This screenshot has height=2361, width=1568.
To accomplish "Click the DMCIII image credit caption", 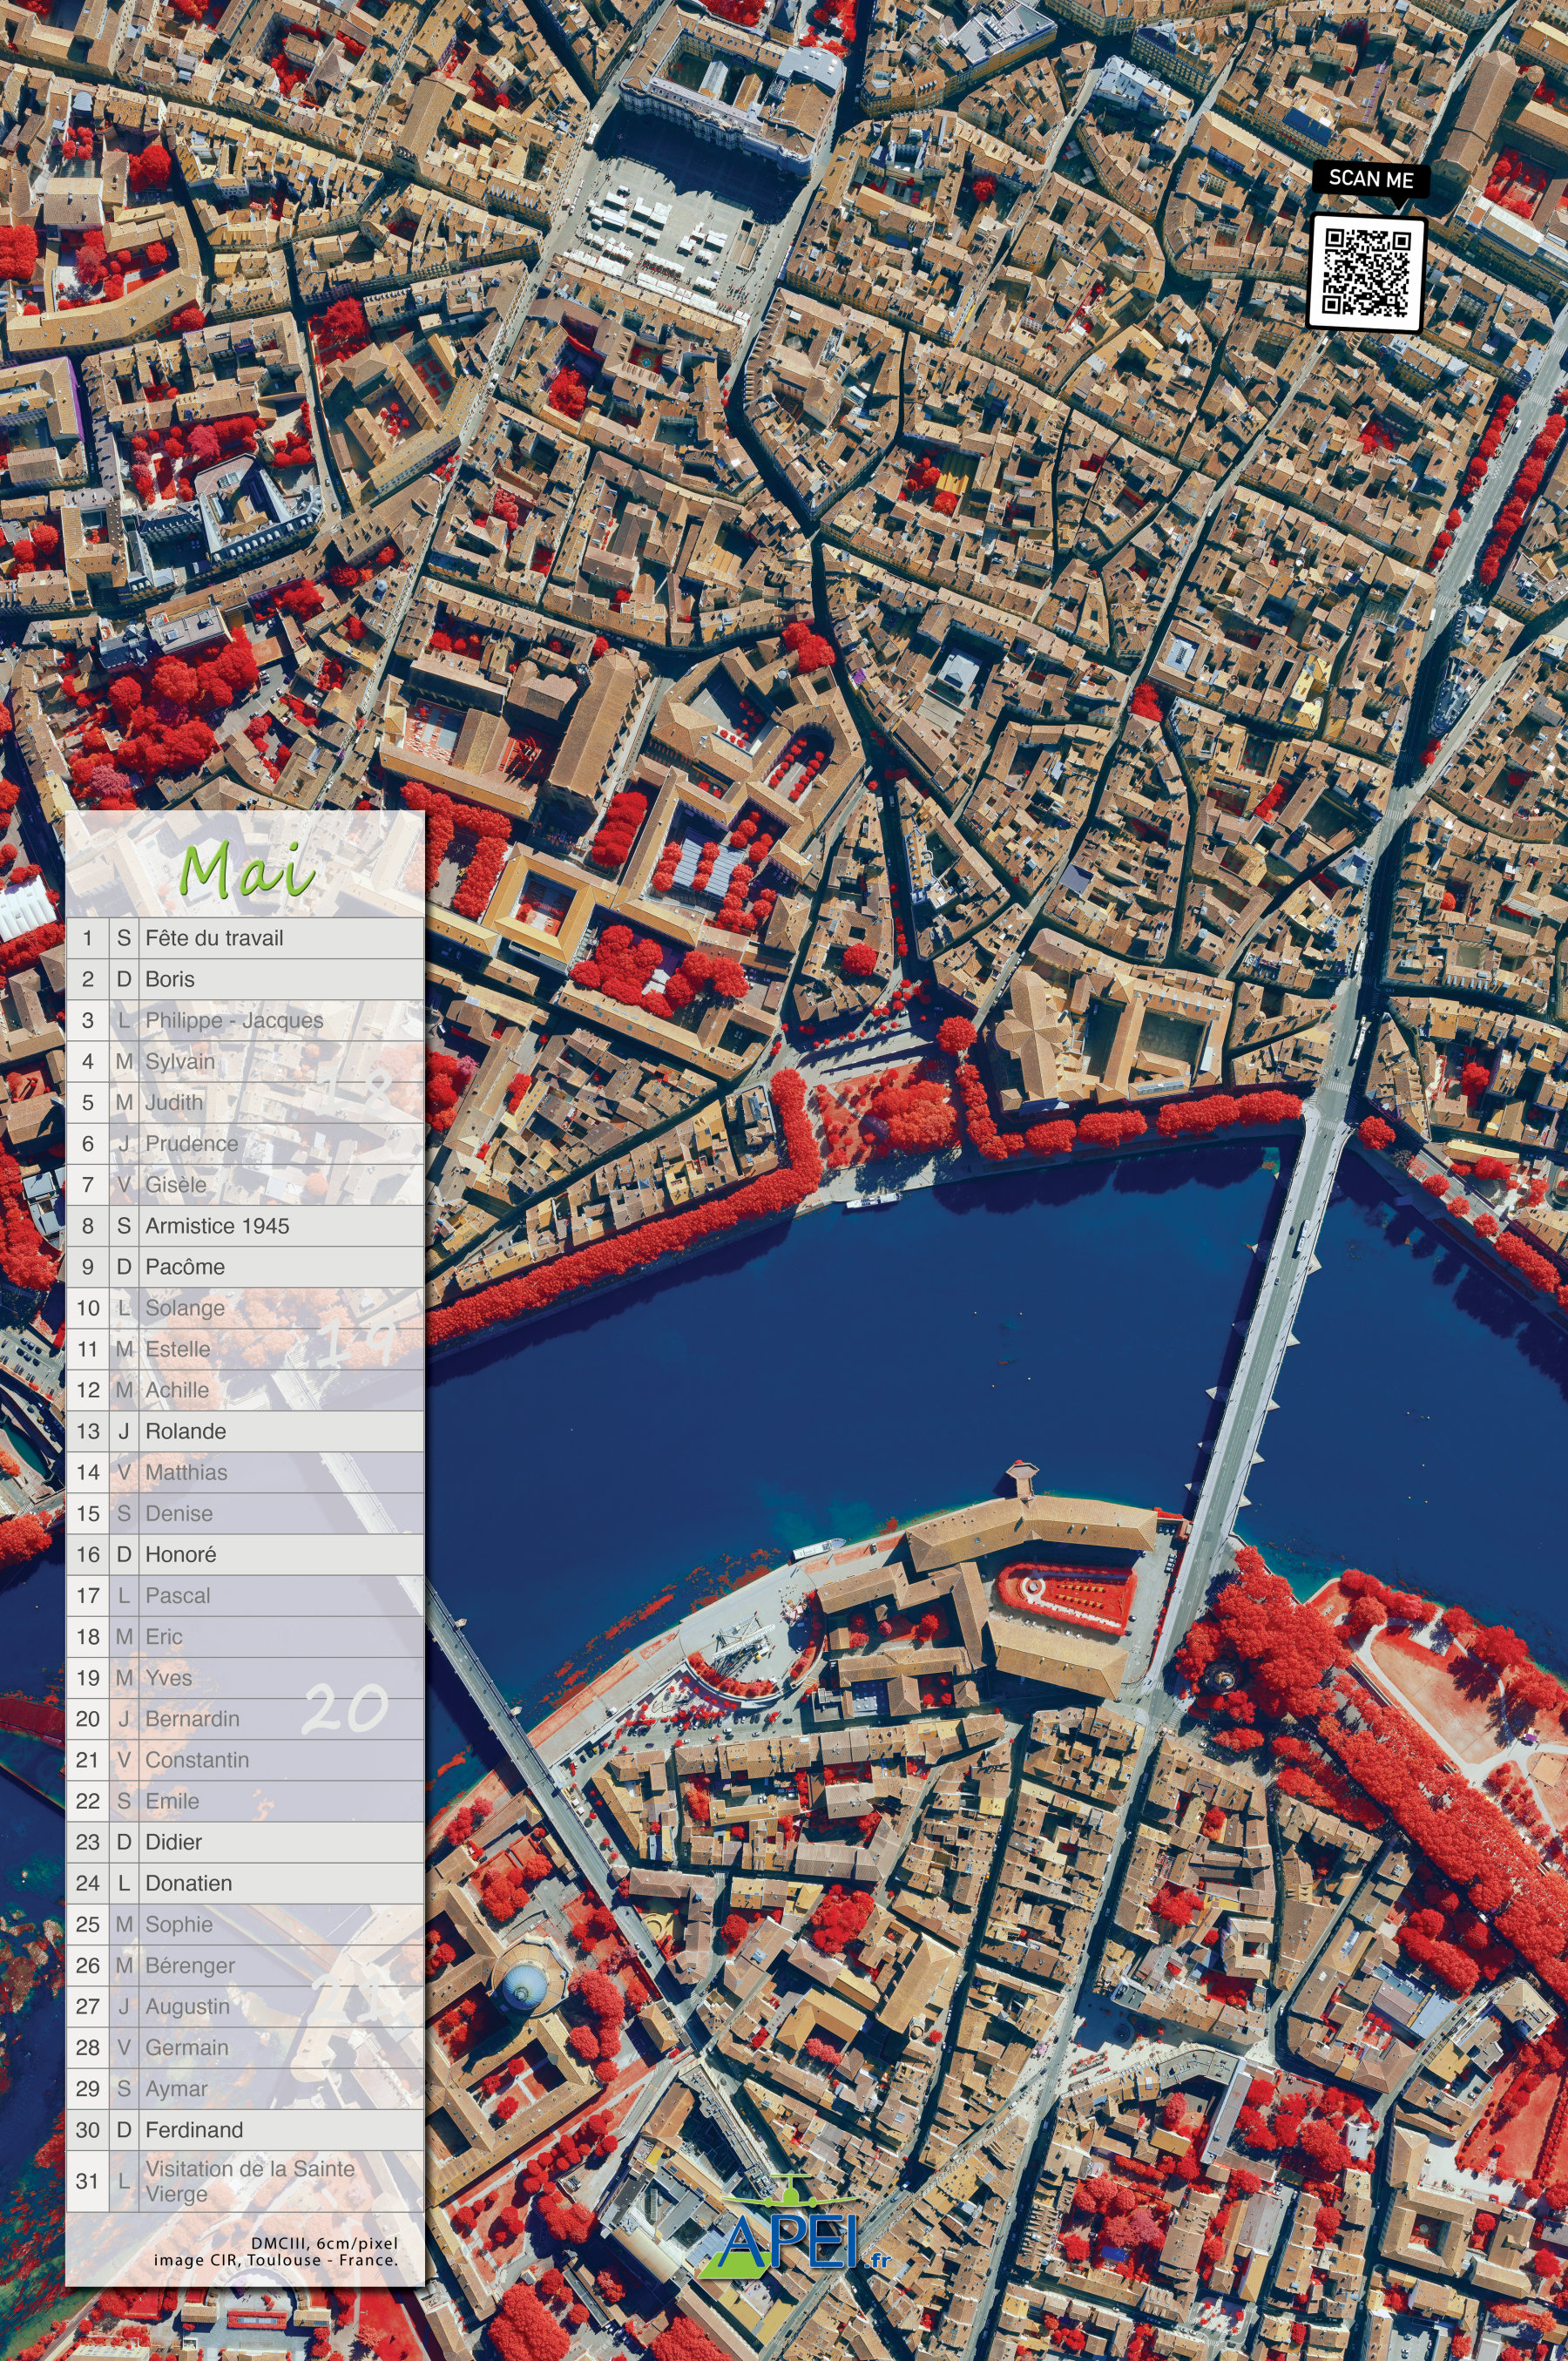I will pos(276,2251).
